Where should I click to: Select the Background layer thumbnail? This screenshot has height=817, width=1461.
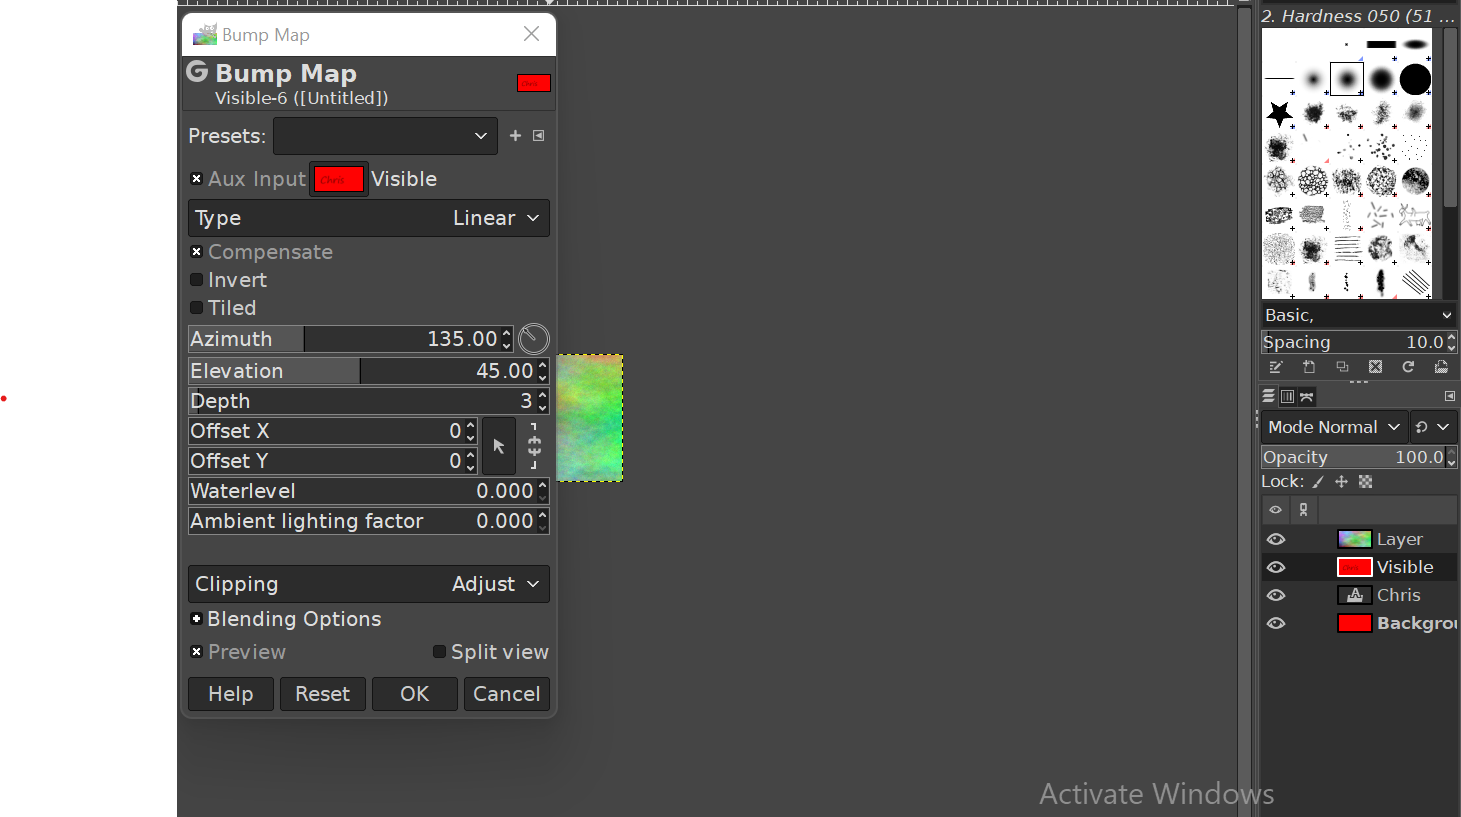(1355, 623)
